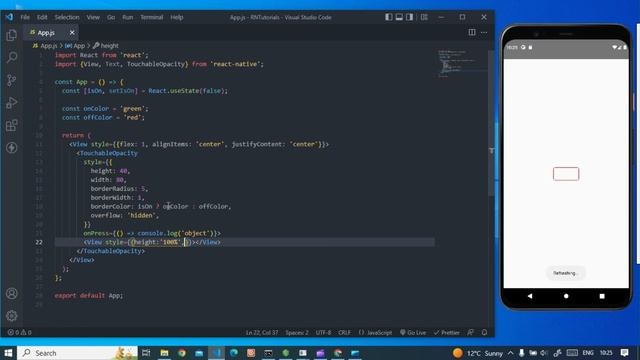Viewport: 640px width, 360px height.
Task: Open the Selection menu
Action: tap(67, 17)
